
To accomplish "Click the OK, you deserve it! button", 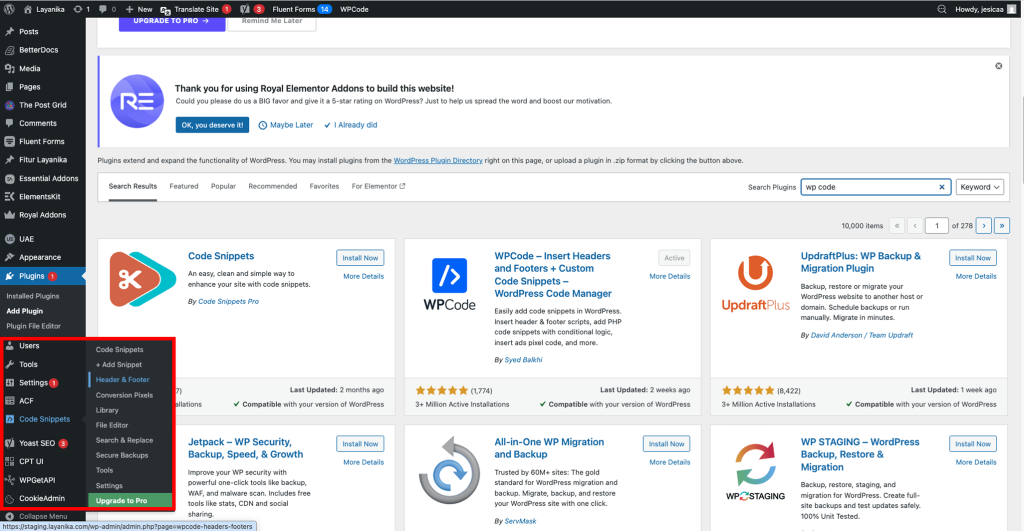I will pyautogui.click(x=212, y=125).
